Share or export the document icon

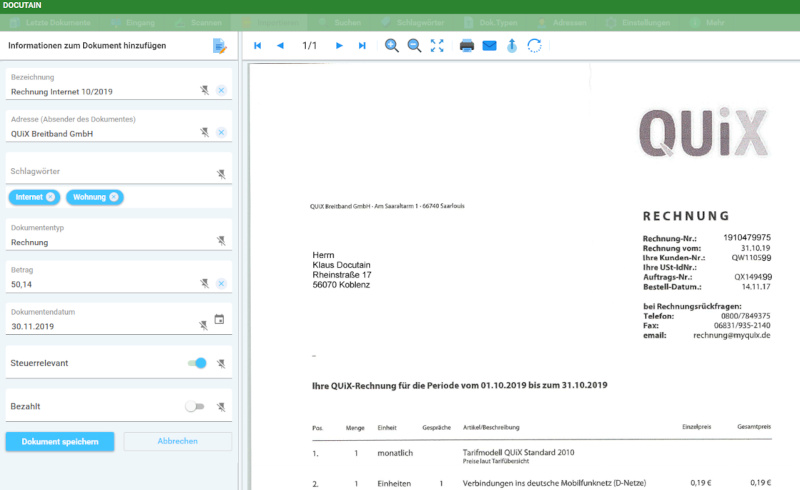point(512,45)
